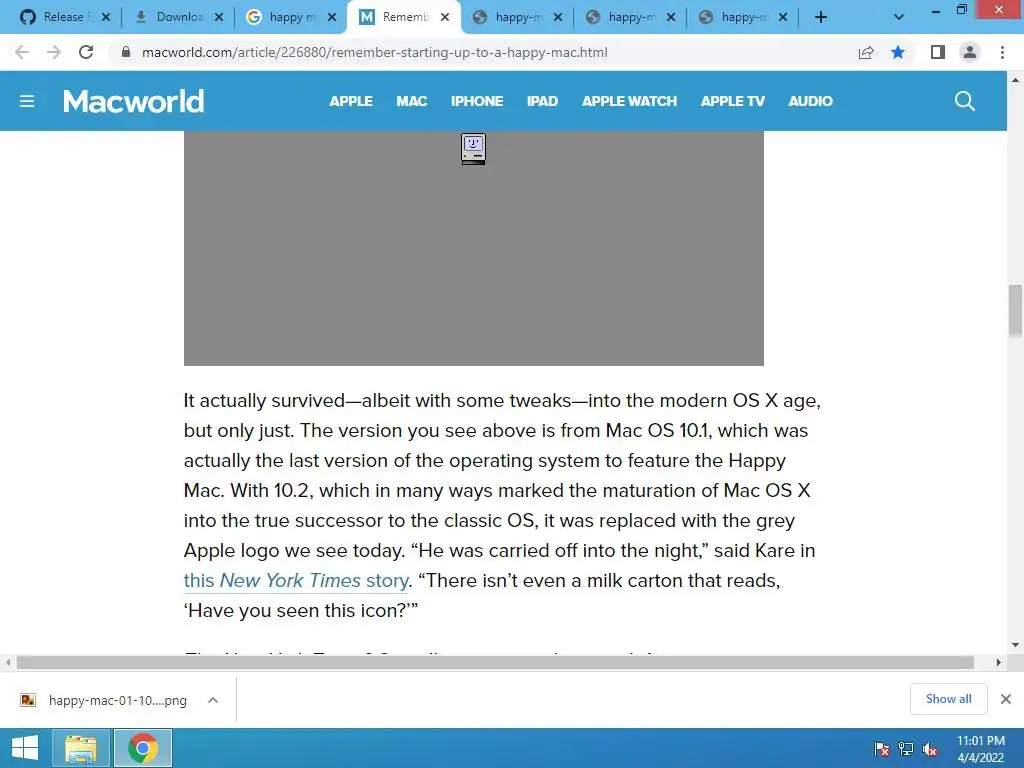Screen dimensions: 1024x768
Task: Open the MAC nav section
Action: [x=411, y=101]
